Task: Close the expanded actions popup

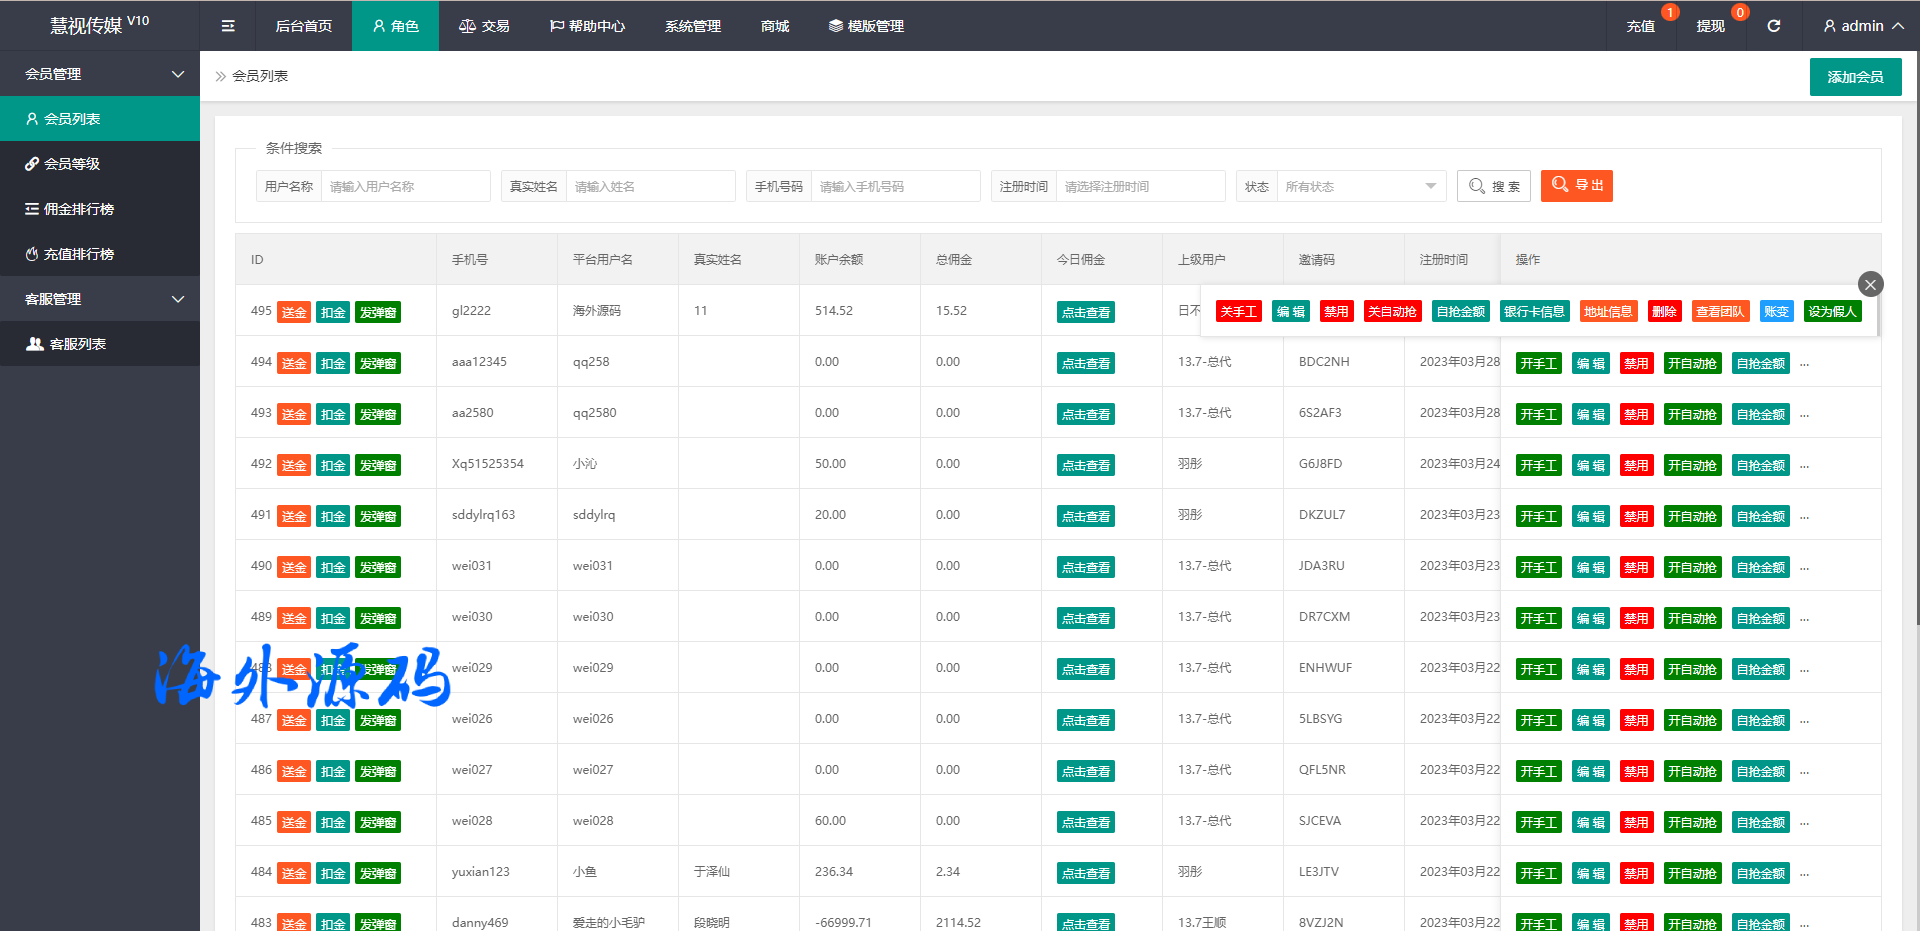Action: click(x=1870, y=284)
